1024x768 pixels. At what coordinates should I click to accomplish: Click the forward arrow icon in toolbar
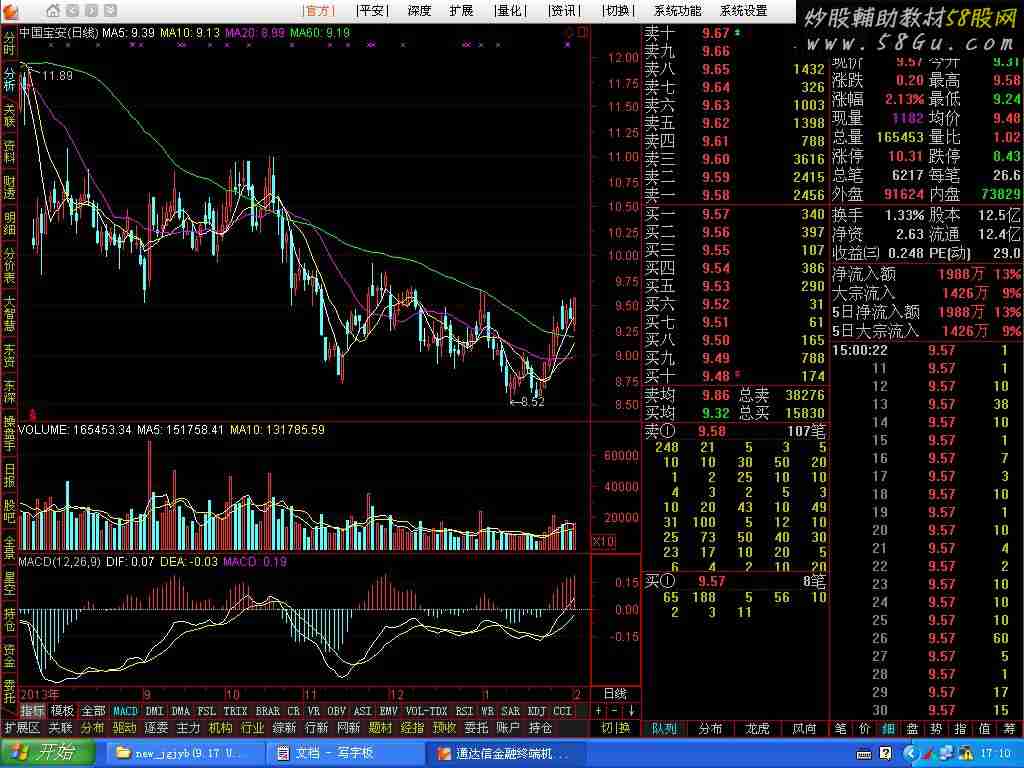(x=91, y=10)
